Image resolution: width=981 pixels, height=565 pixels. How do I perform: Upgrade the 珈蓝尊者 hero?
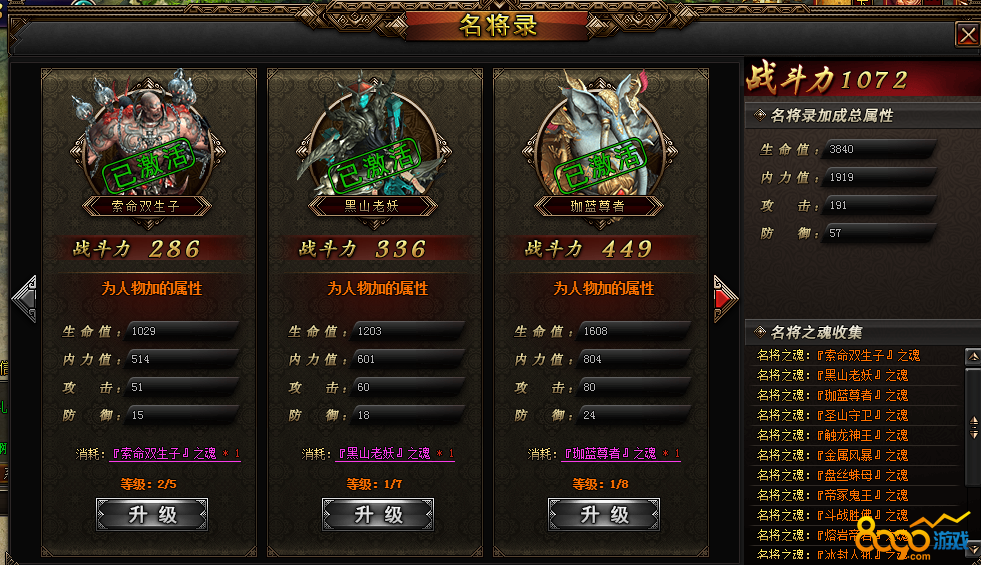click(x=604, y=515)
